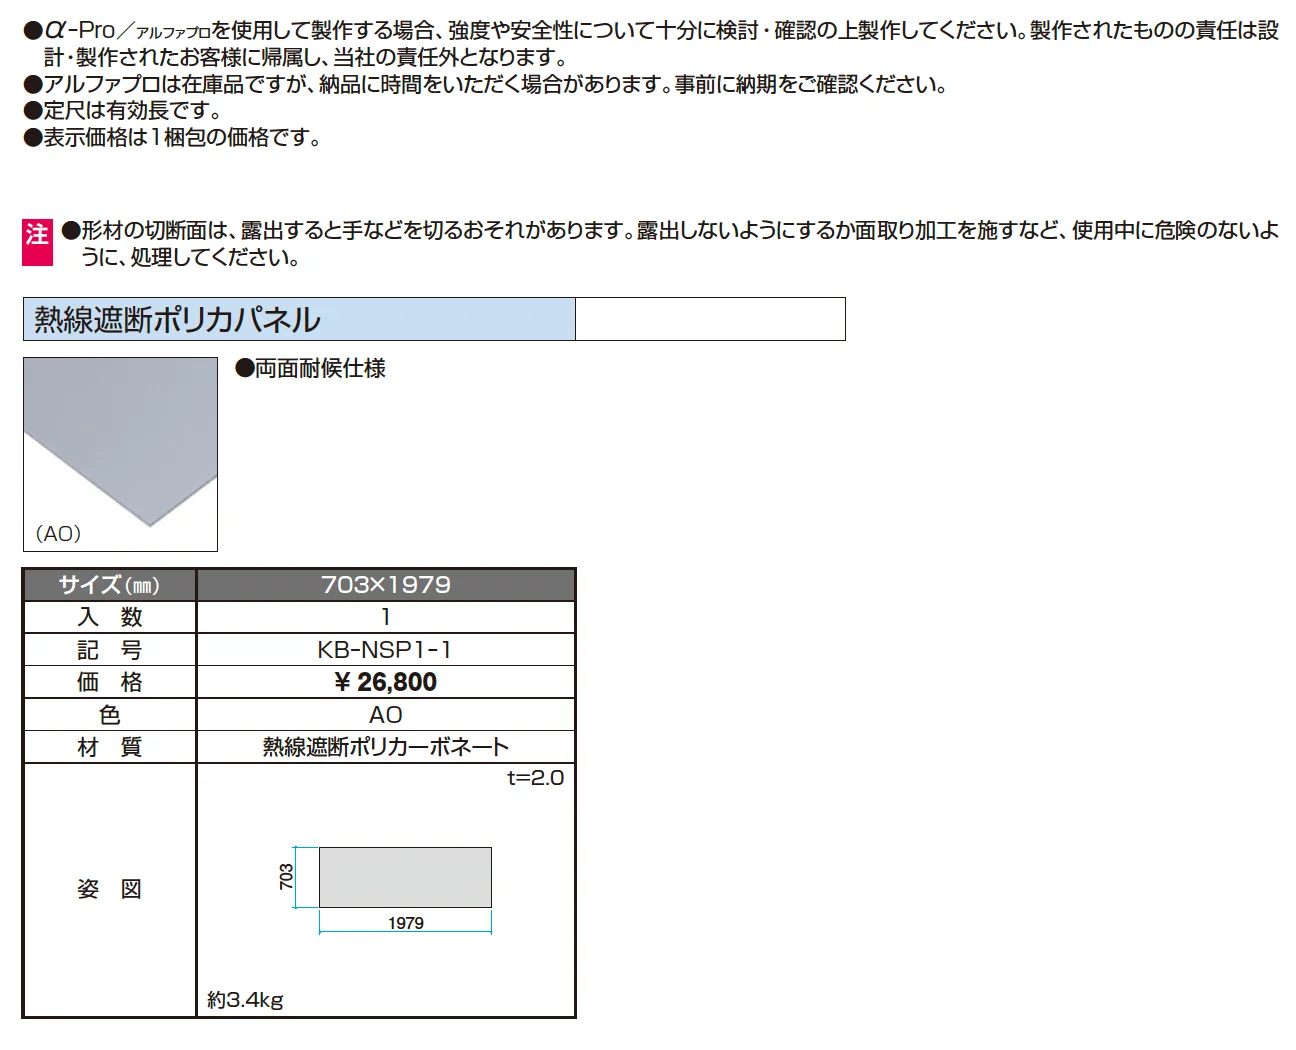Click the 価格 row label

[x=110, y=683]
